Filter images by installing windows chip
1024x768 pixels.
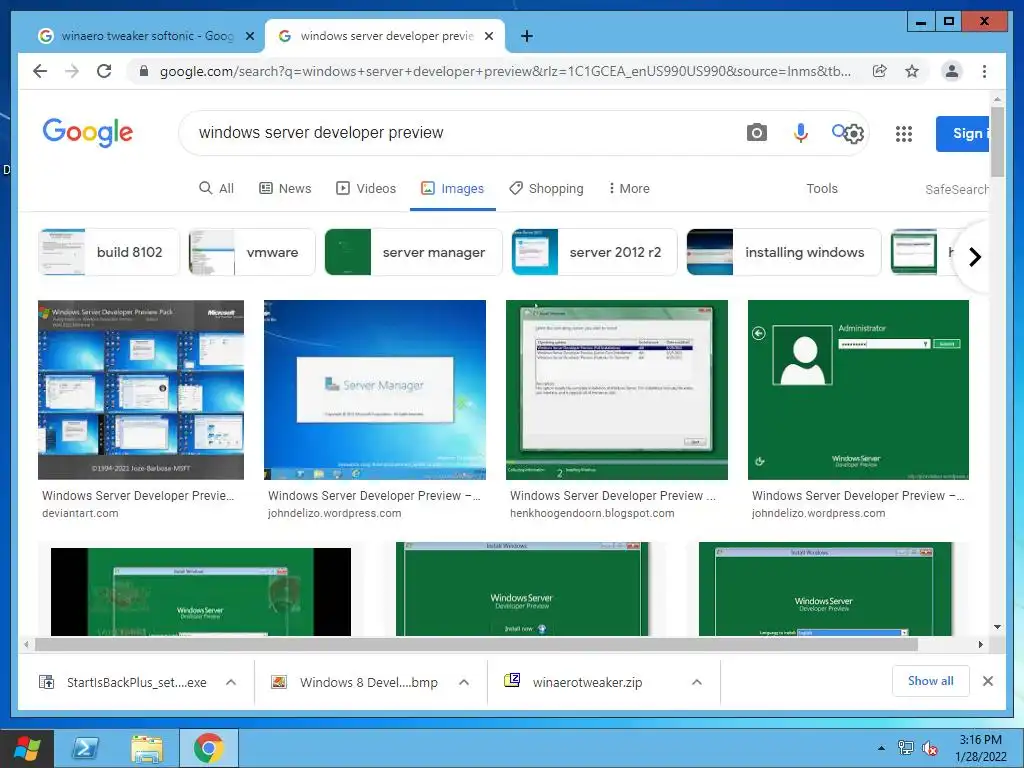[x=784, y=252]
